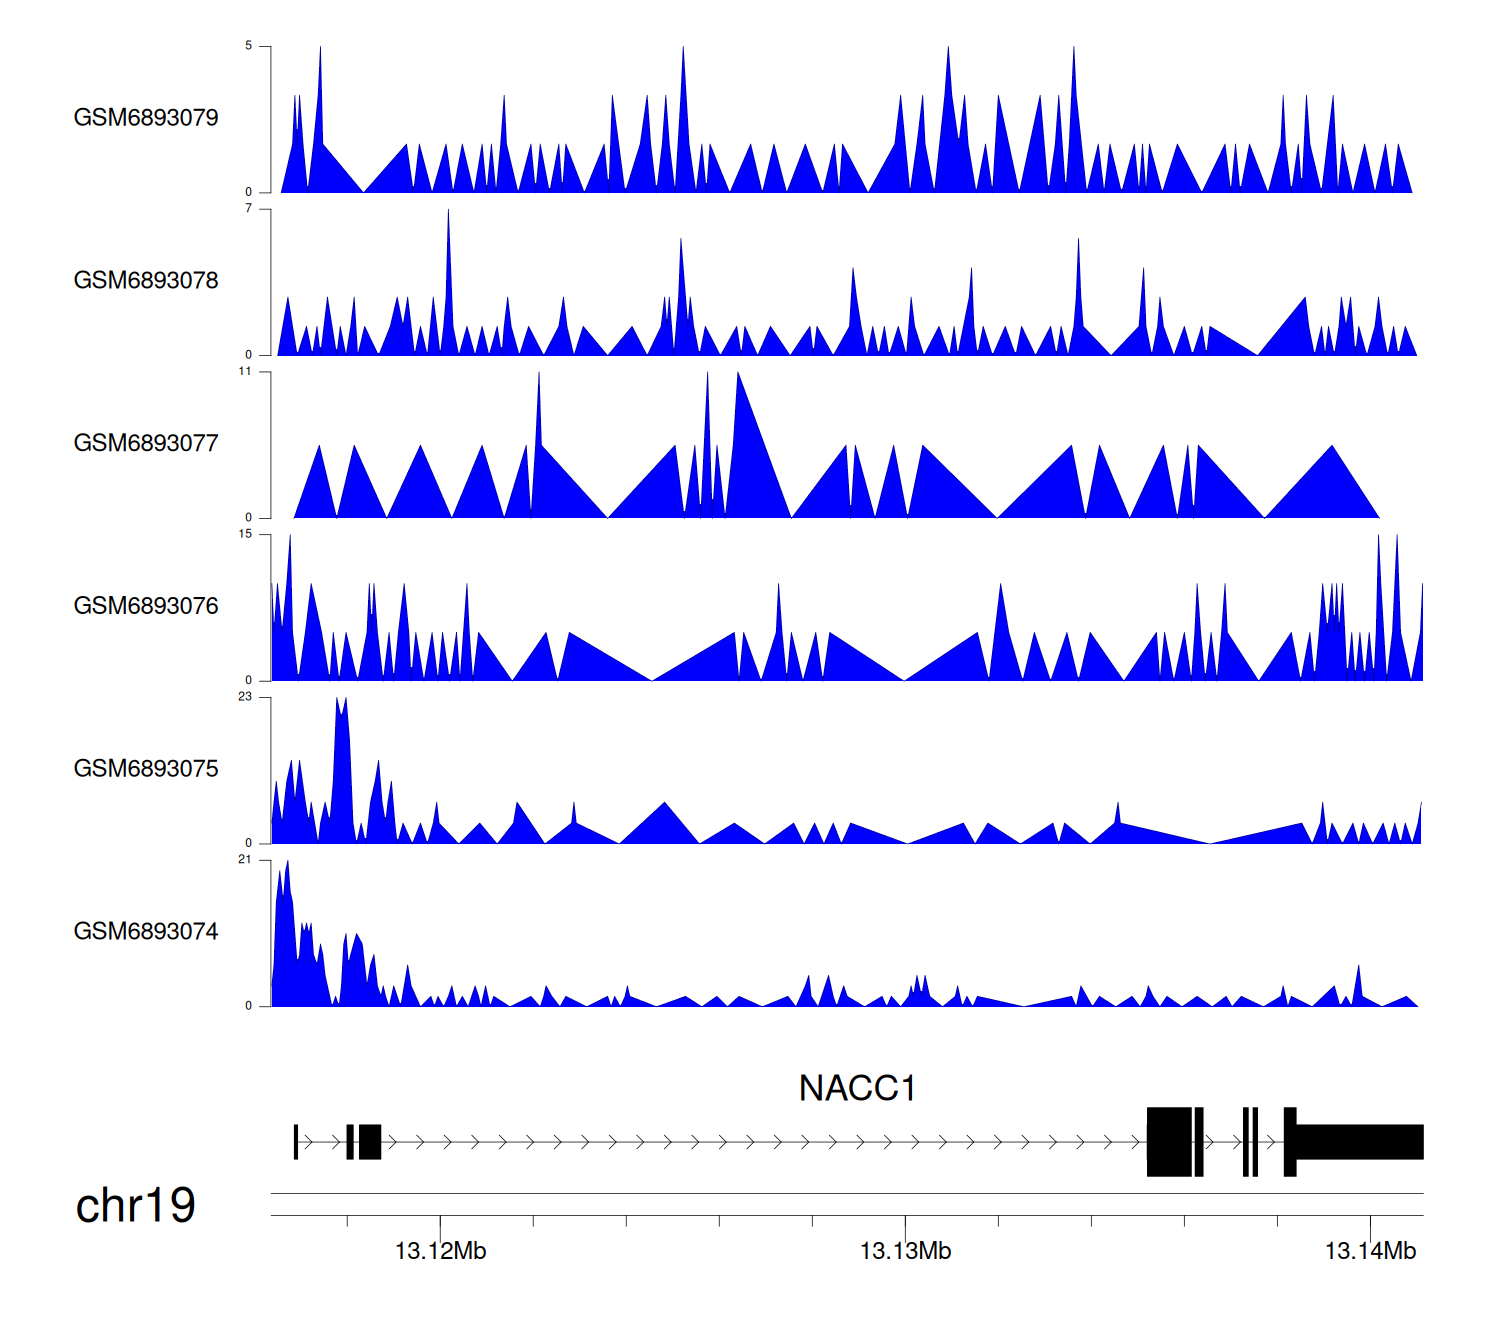The image size is (1500, 1320).
Task: Click the chr19 chromosome label
Action: 135,1206
